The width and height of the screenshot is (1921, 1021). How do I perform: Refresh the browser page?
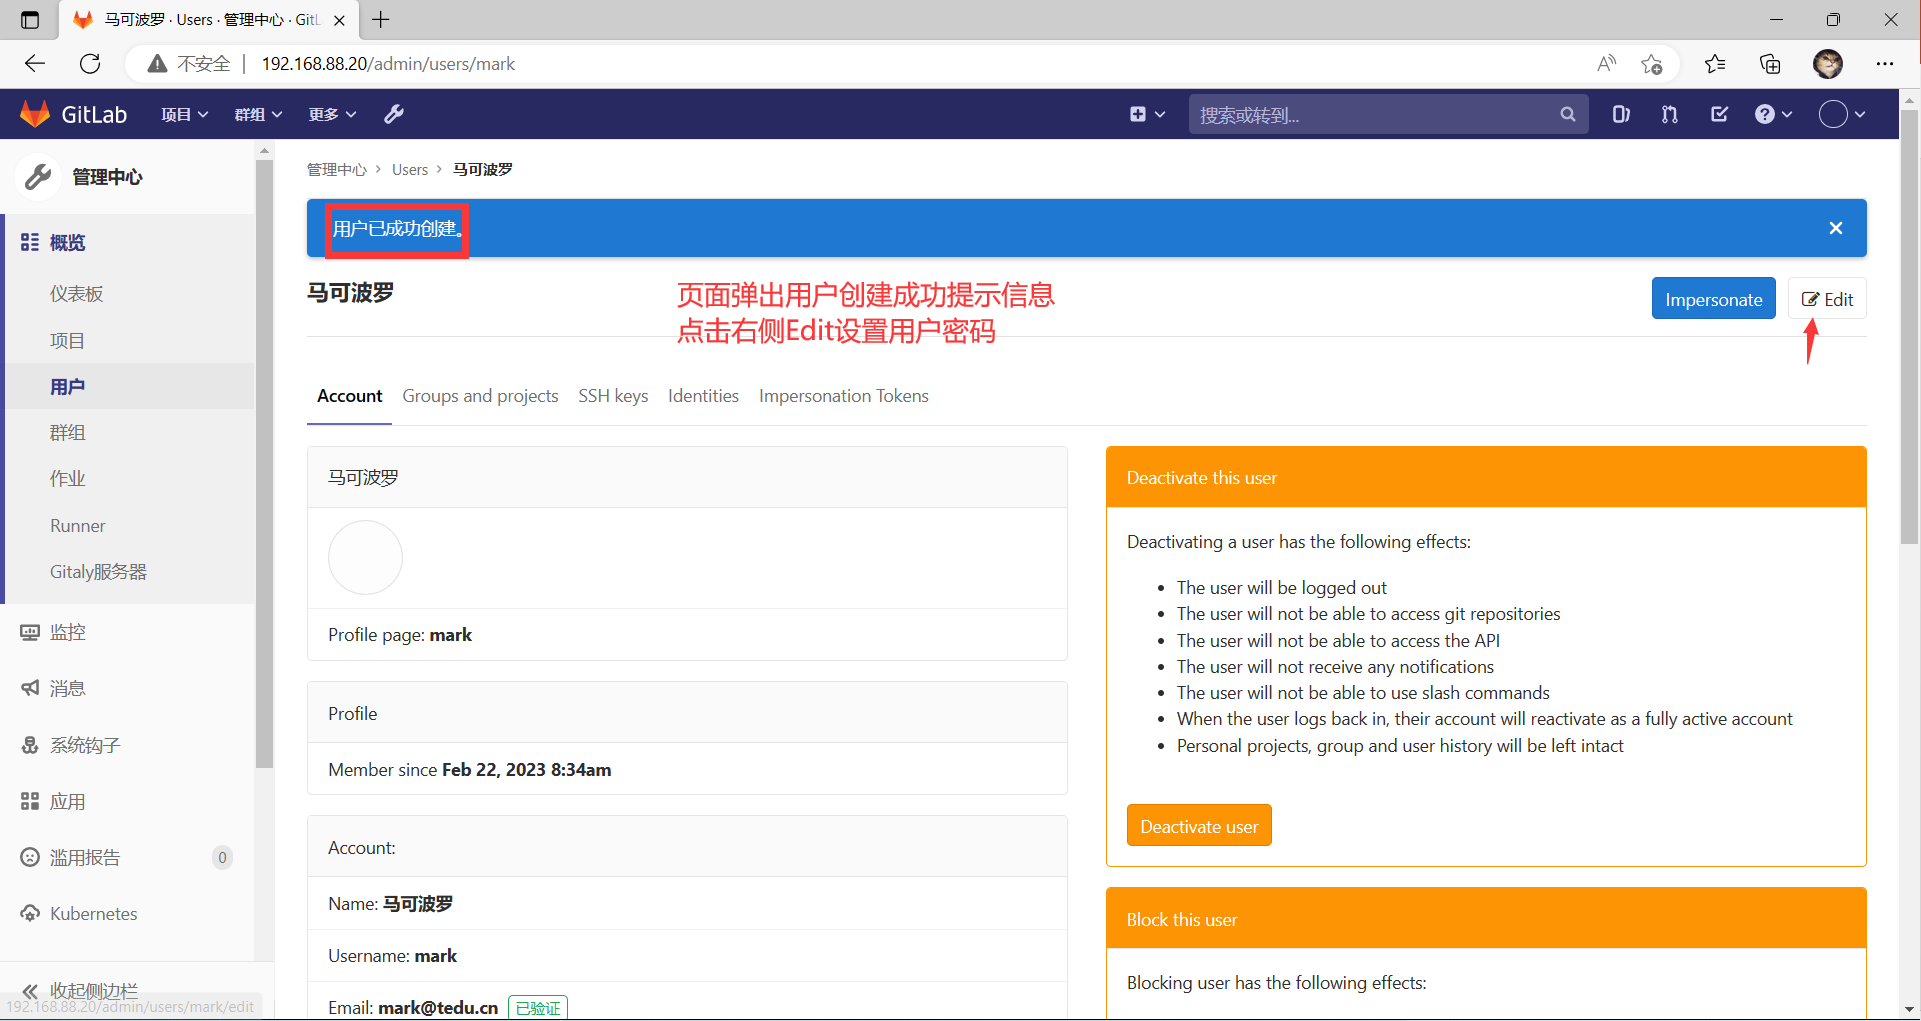[90, 64]
